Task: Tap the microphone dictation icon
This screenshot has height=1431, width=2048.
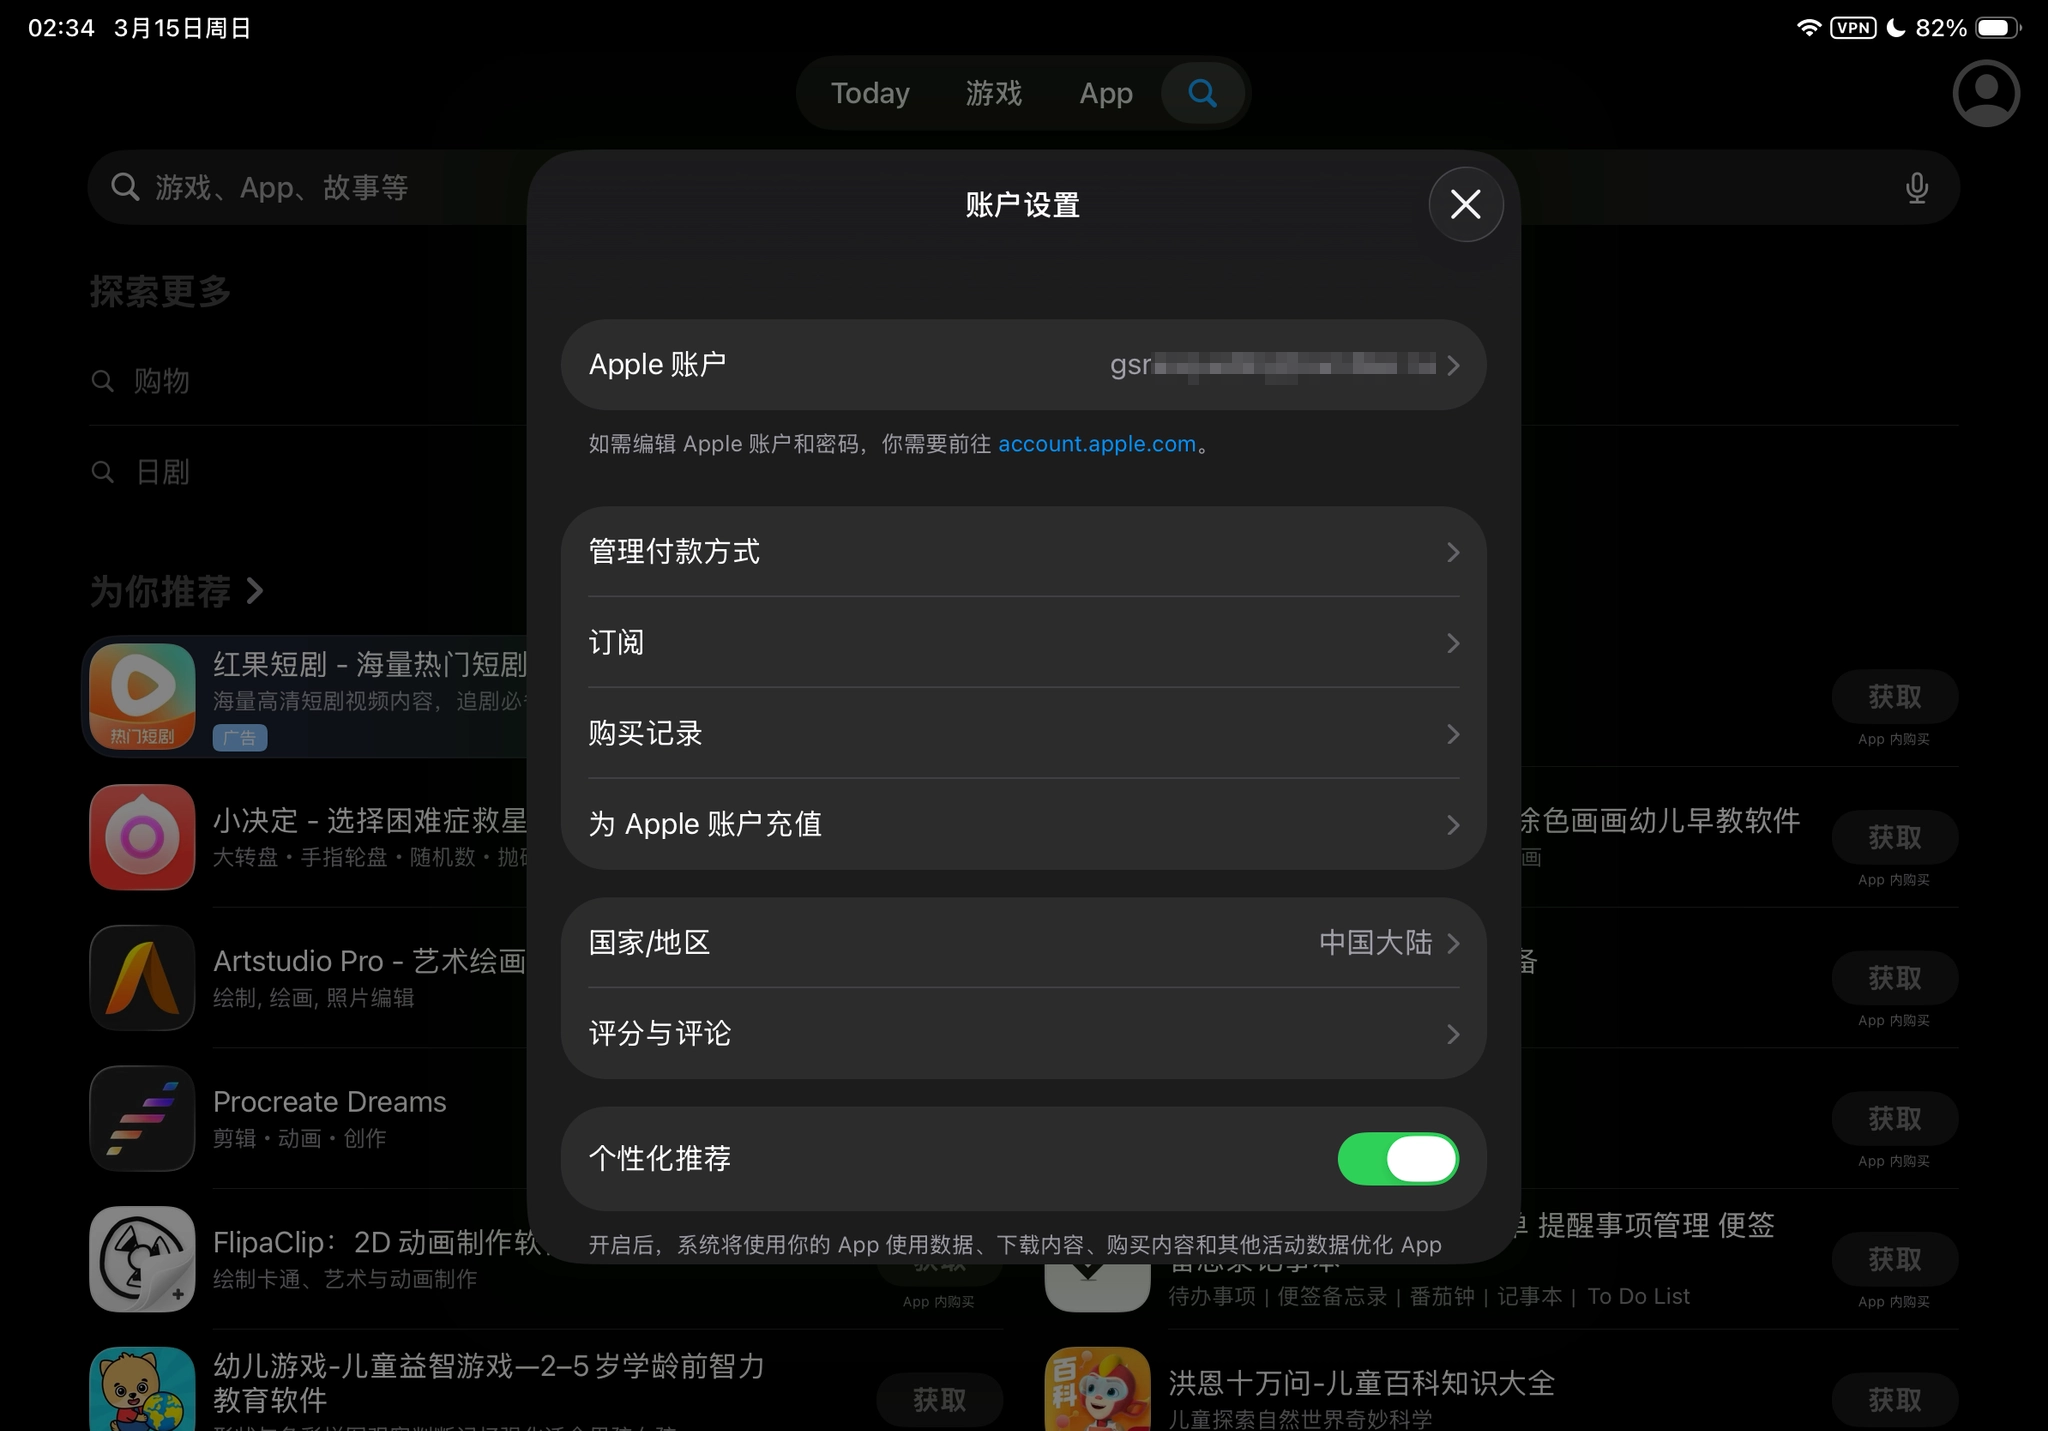Action: click(1916, 188)
